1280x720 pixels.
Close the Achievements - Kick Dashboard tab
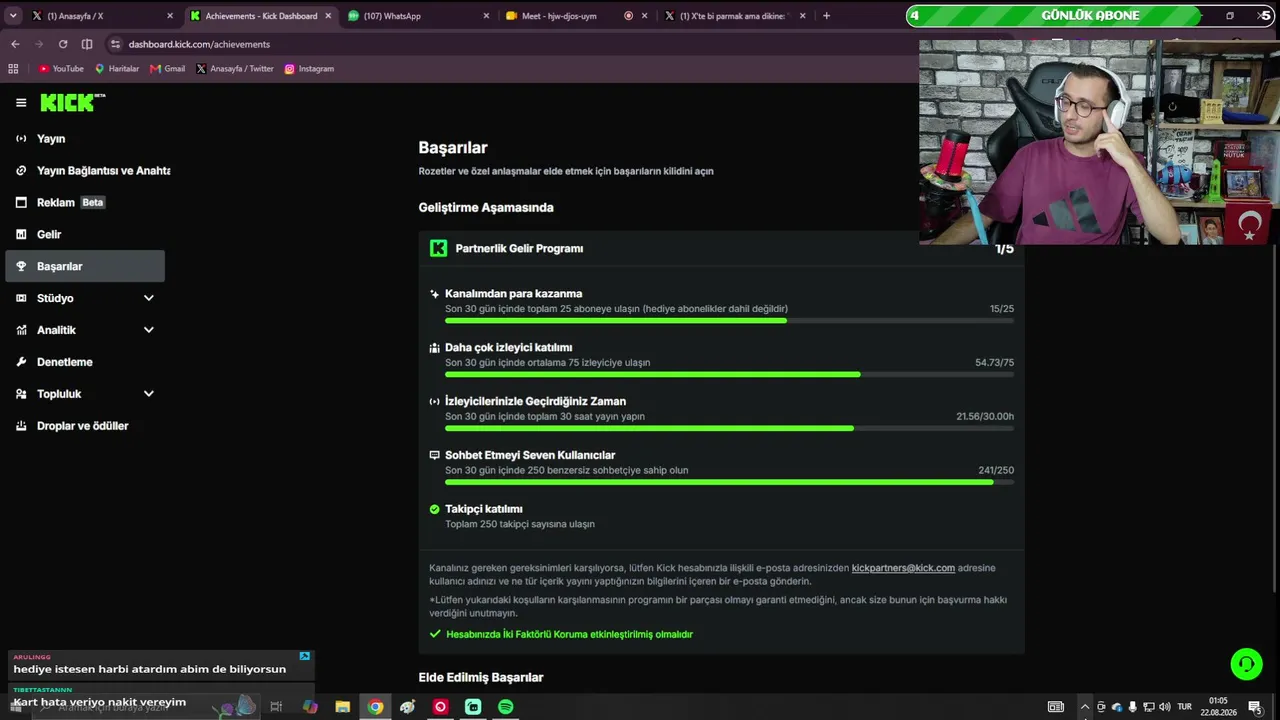point(328,16)
